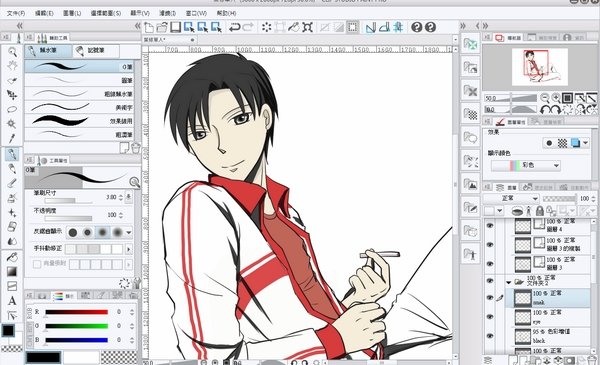This screenshot has height=365, width=600.
Task: Click the red R color slider
Action: [77, 312]
